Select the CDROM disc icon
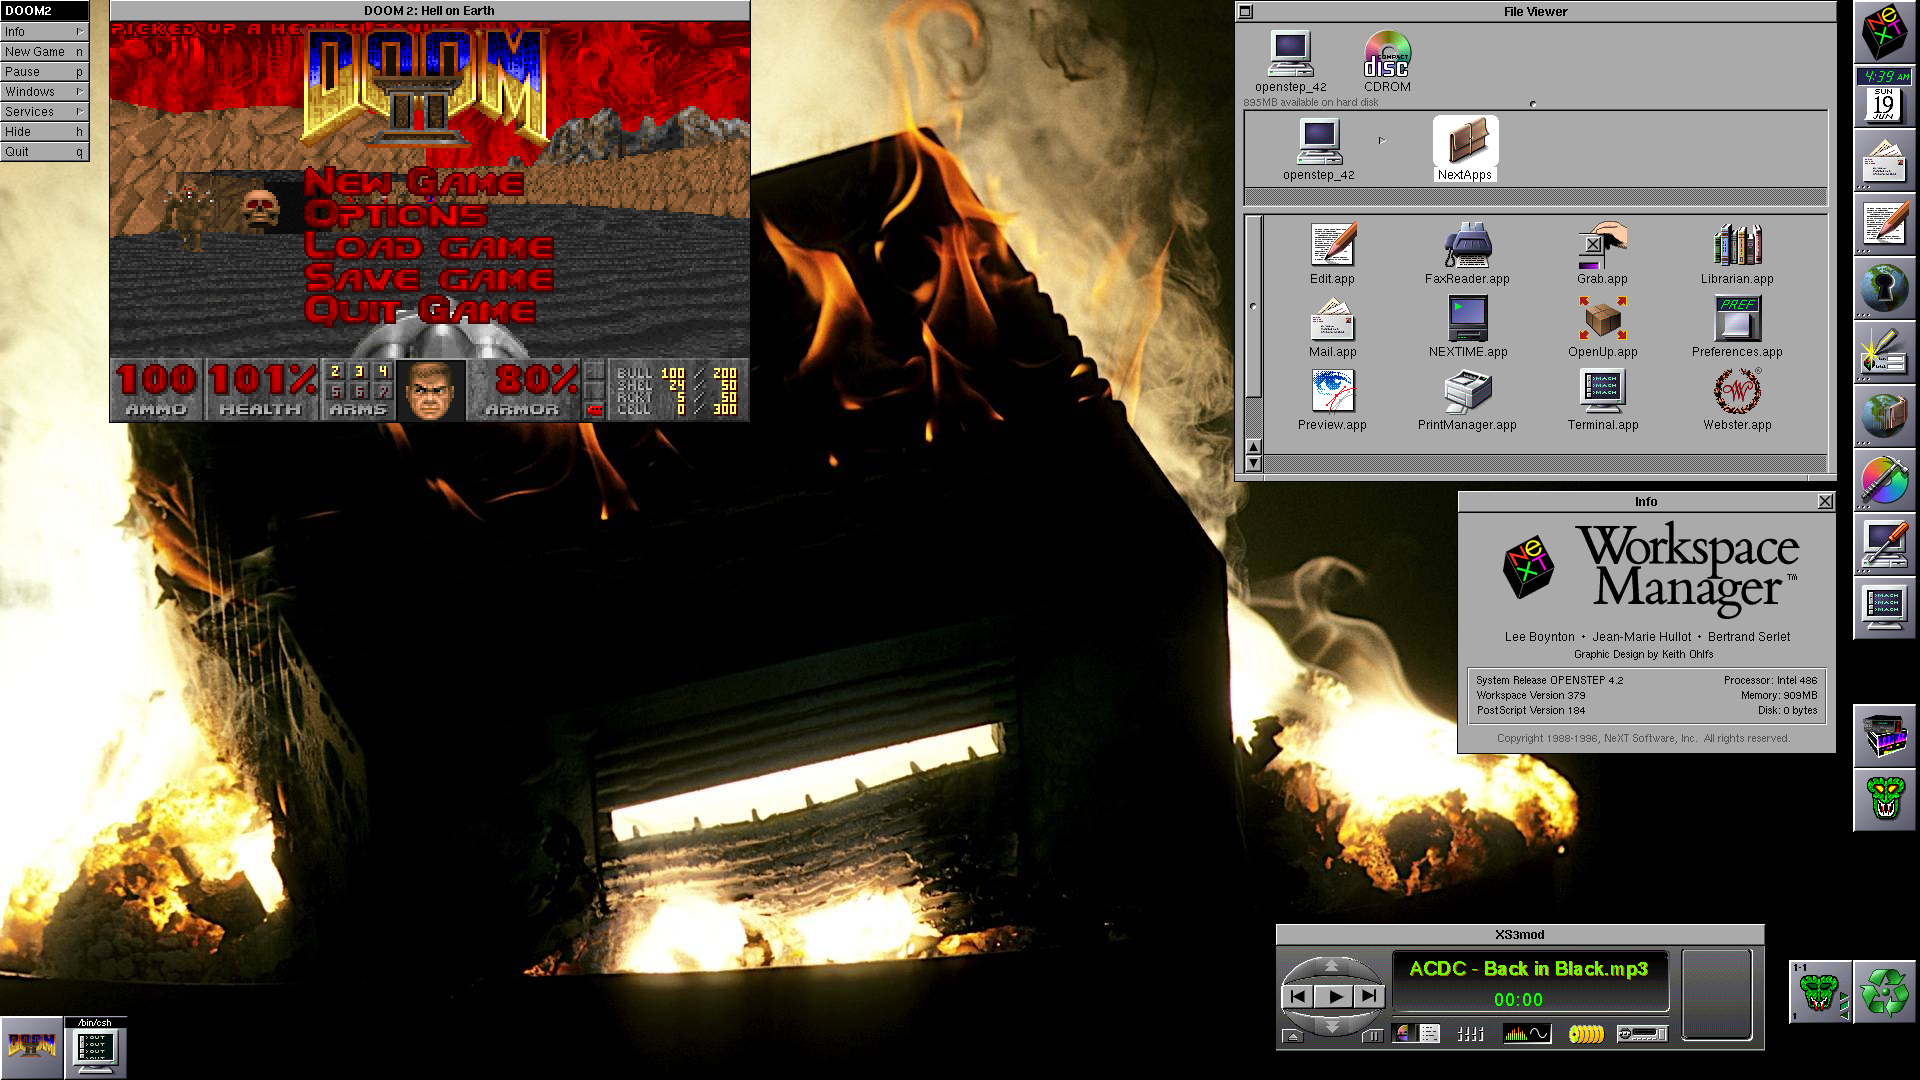The image size is (1920, 1080). tap(1387, 55)
